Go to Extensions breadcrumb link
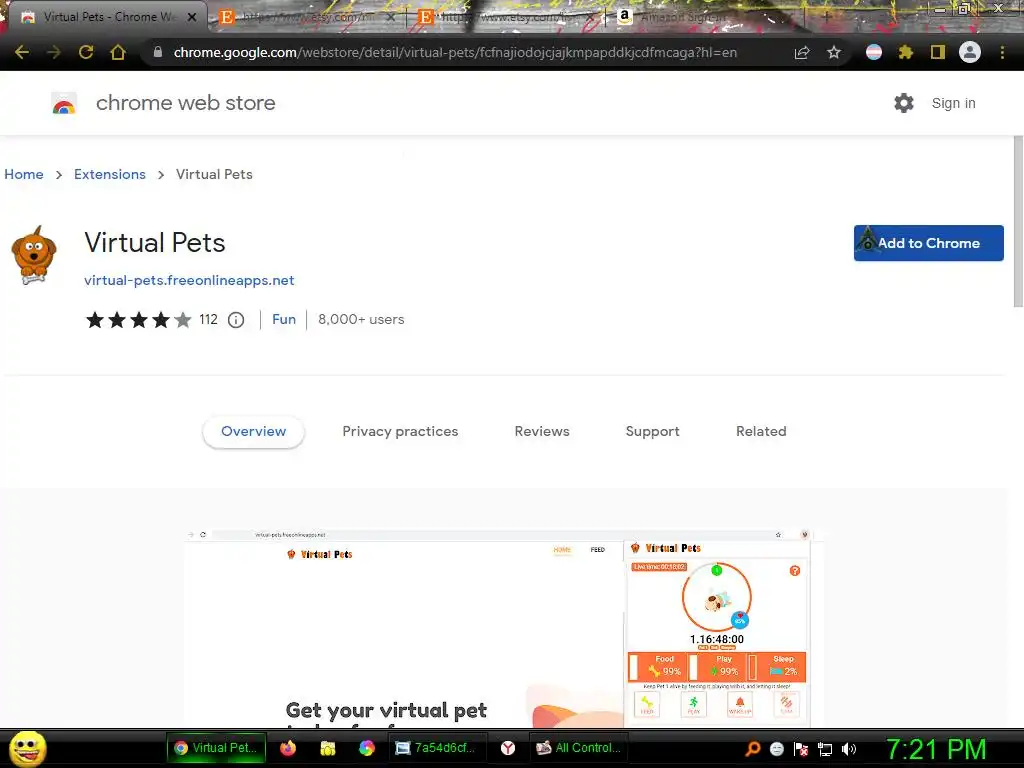1024x768 pixels. click(x=110, y=174)
